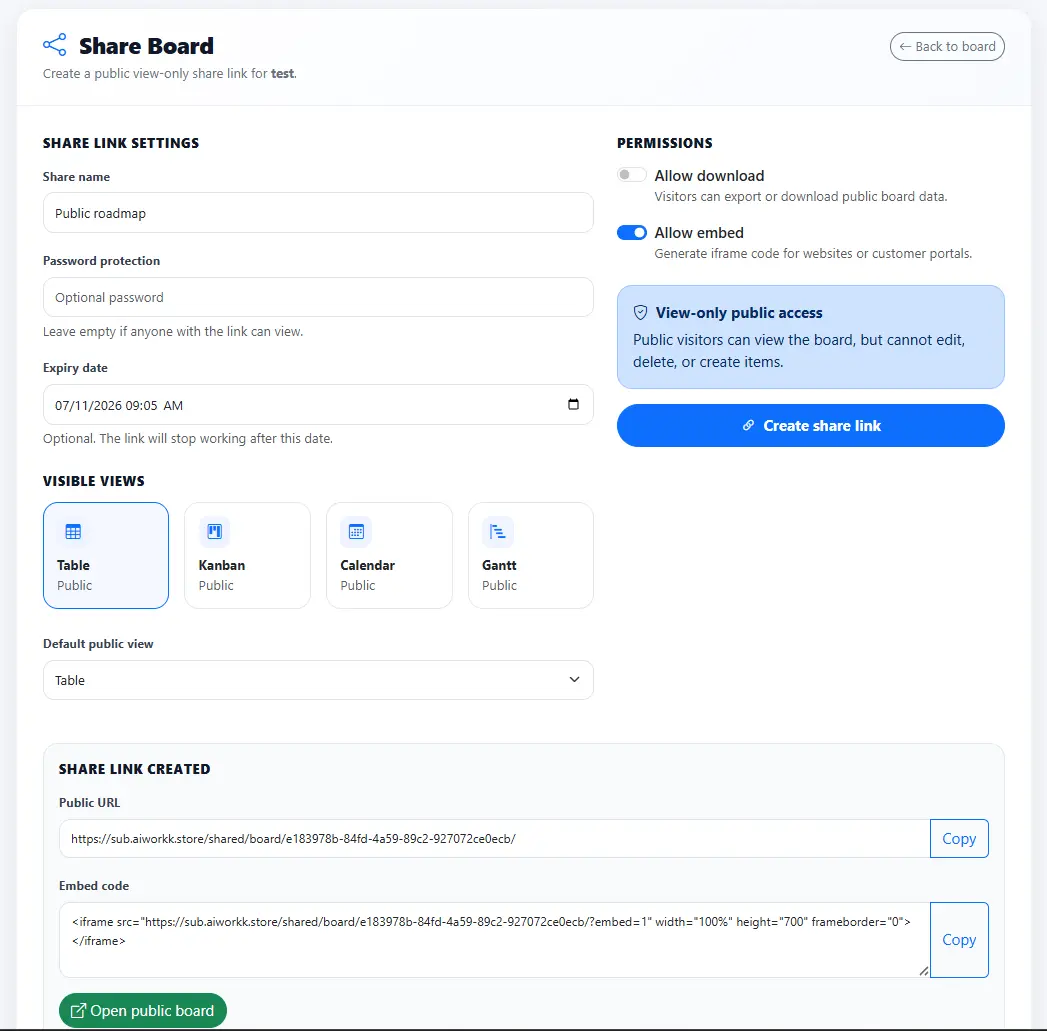
Task: Disable the Allow embed toggle
Action: coord(632,232)
